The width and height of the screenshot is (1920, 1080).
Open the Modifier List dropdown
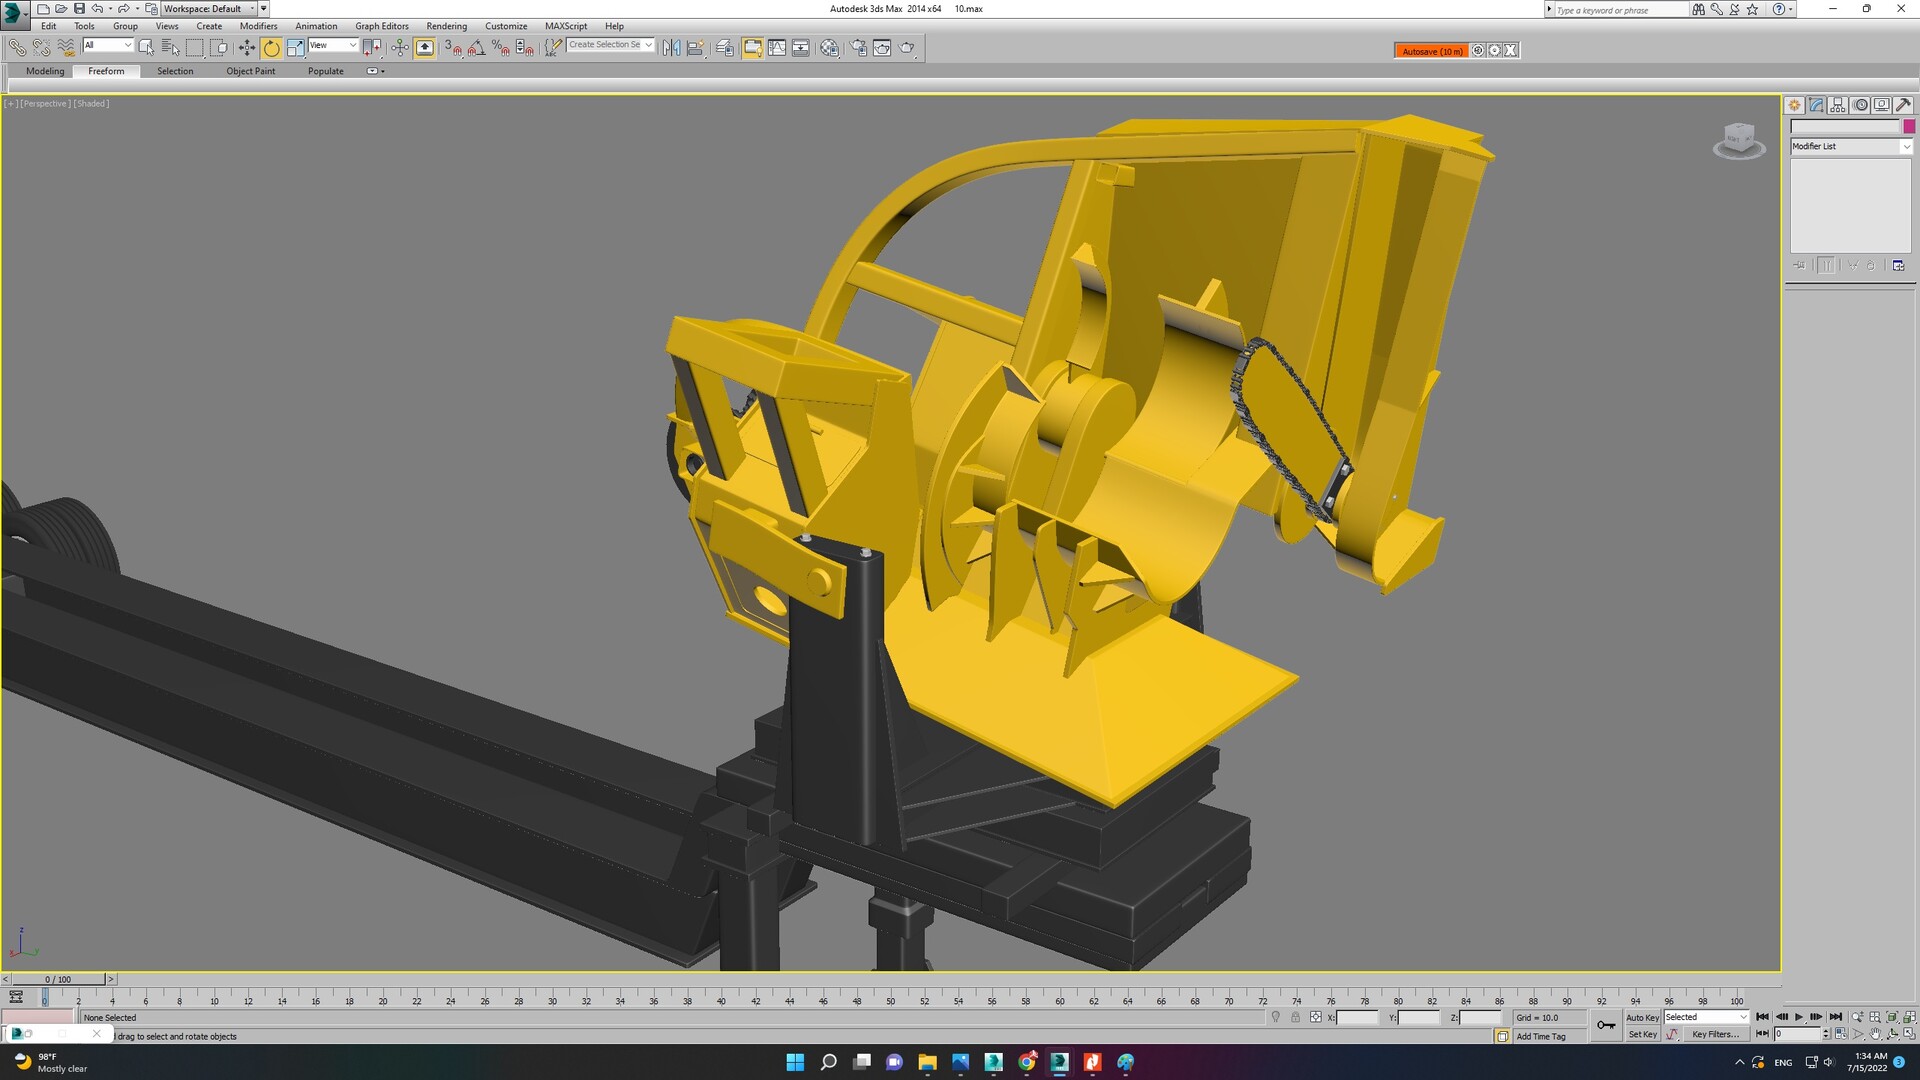coord(1850,146)
